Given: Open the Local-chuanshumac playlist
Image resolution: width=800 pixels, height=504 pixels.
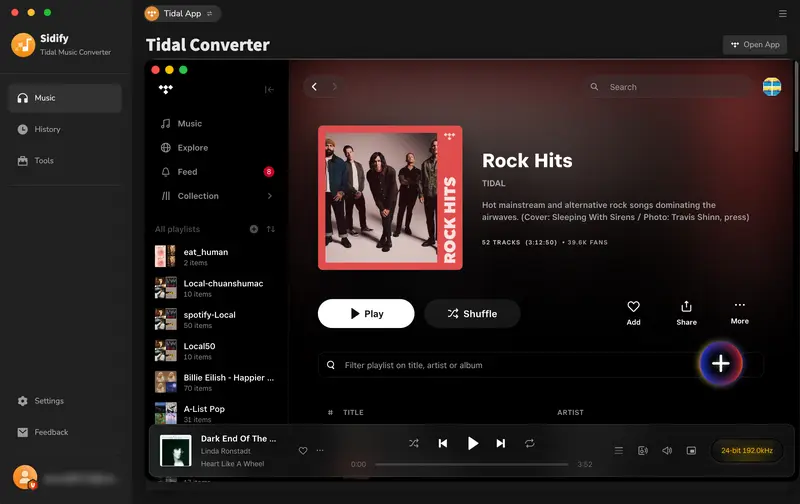Looking at the screenshot, I should (x=216, y=288).
